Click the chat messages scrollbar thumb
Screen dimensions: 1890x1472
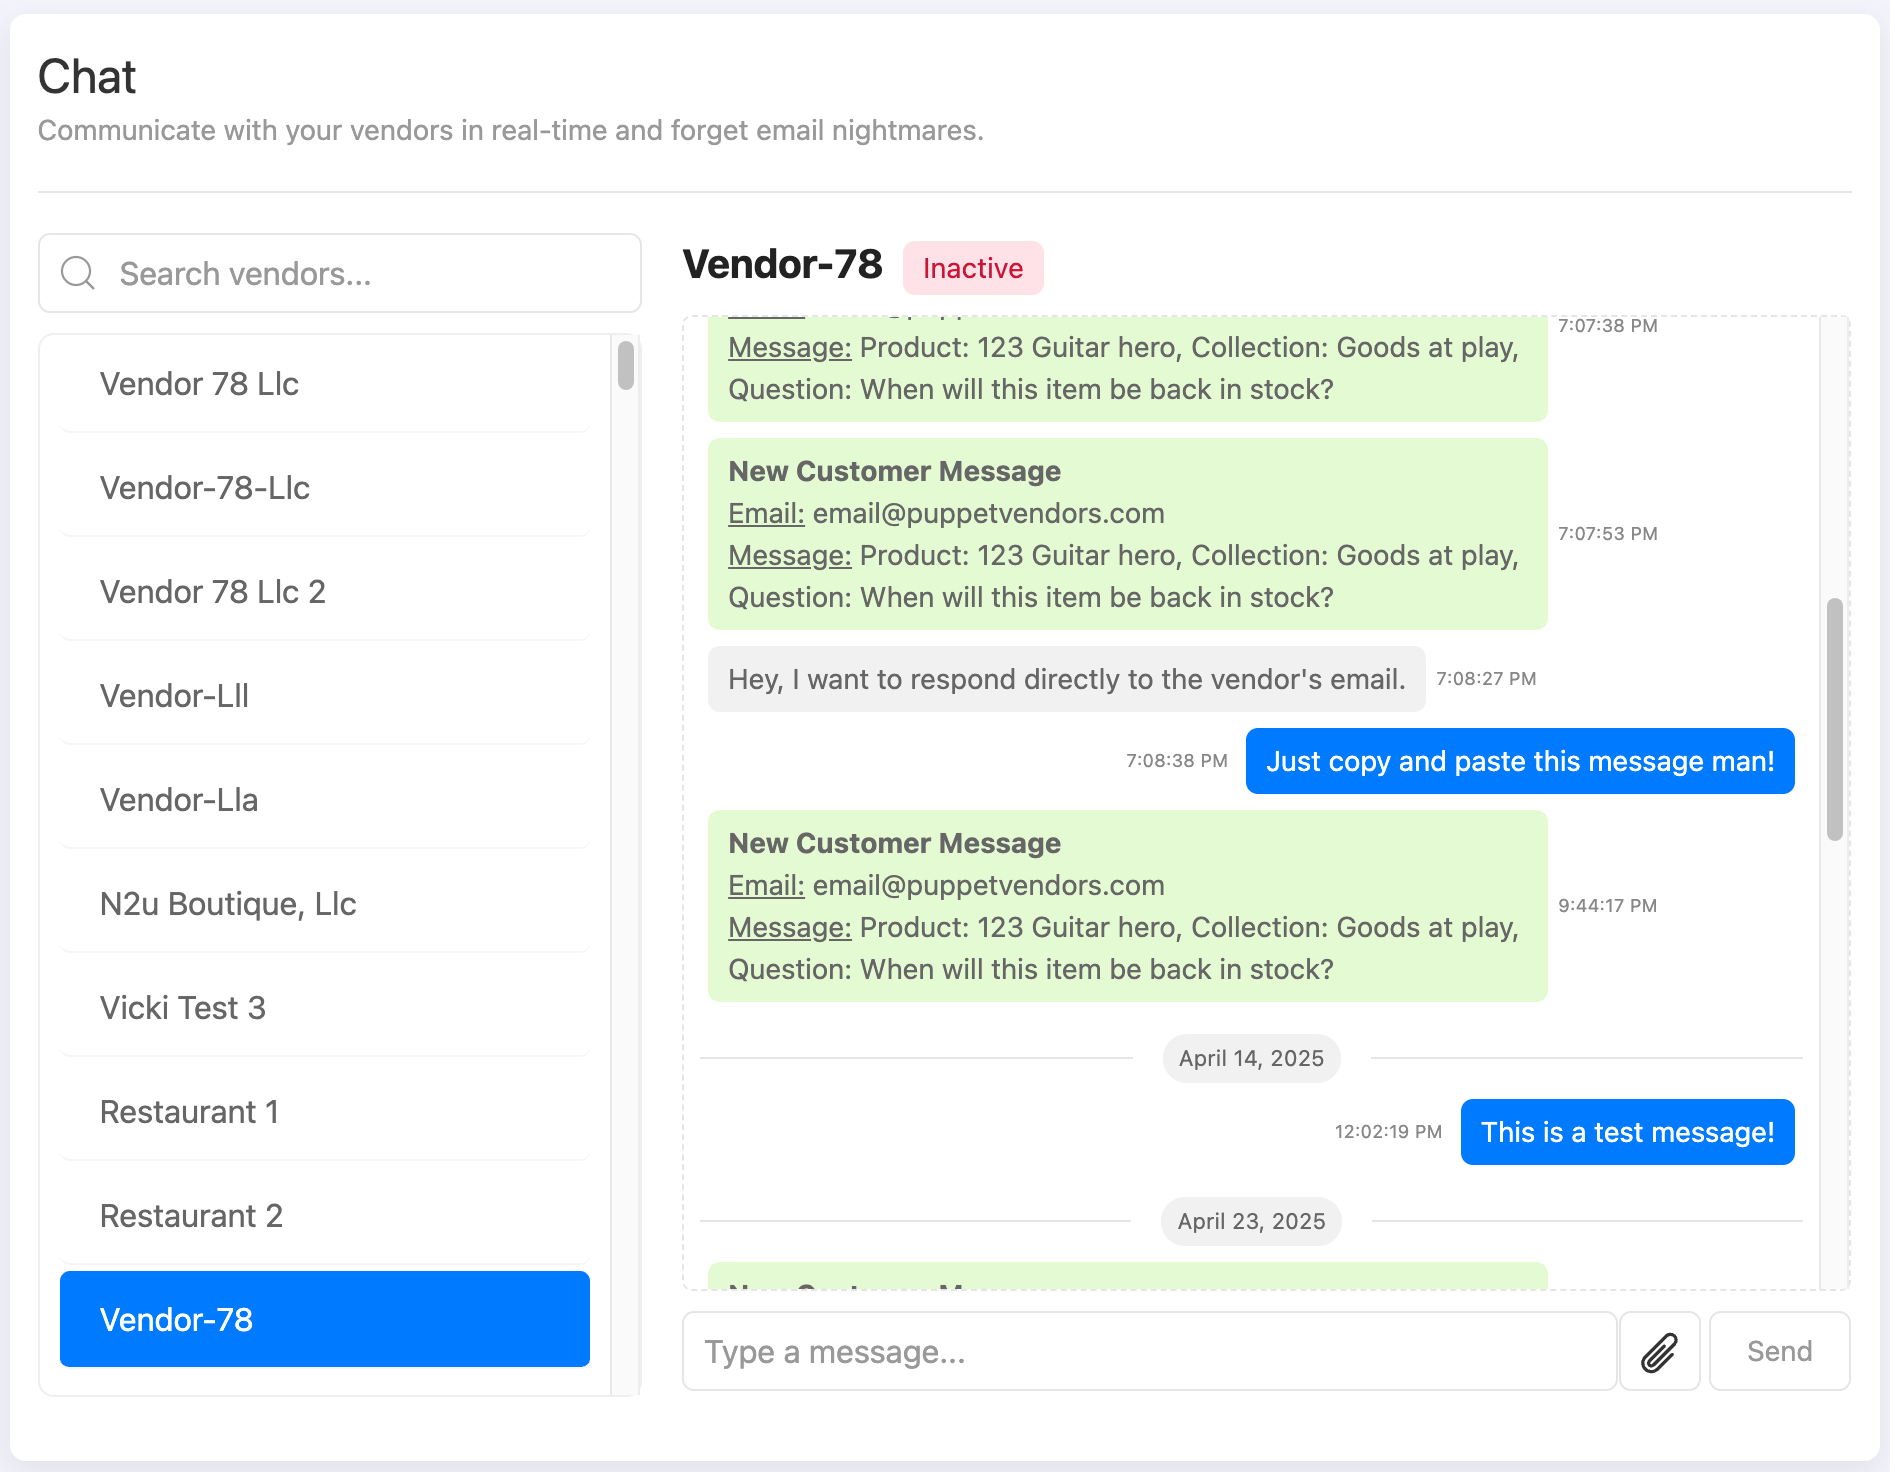(x=1834, y=719)
